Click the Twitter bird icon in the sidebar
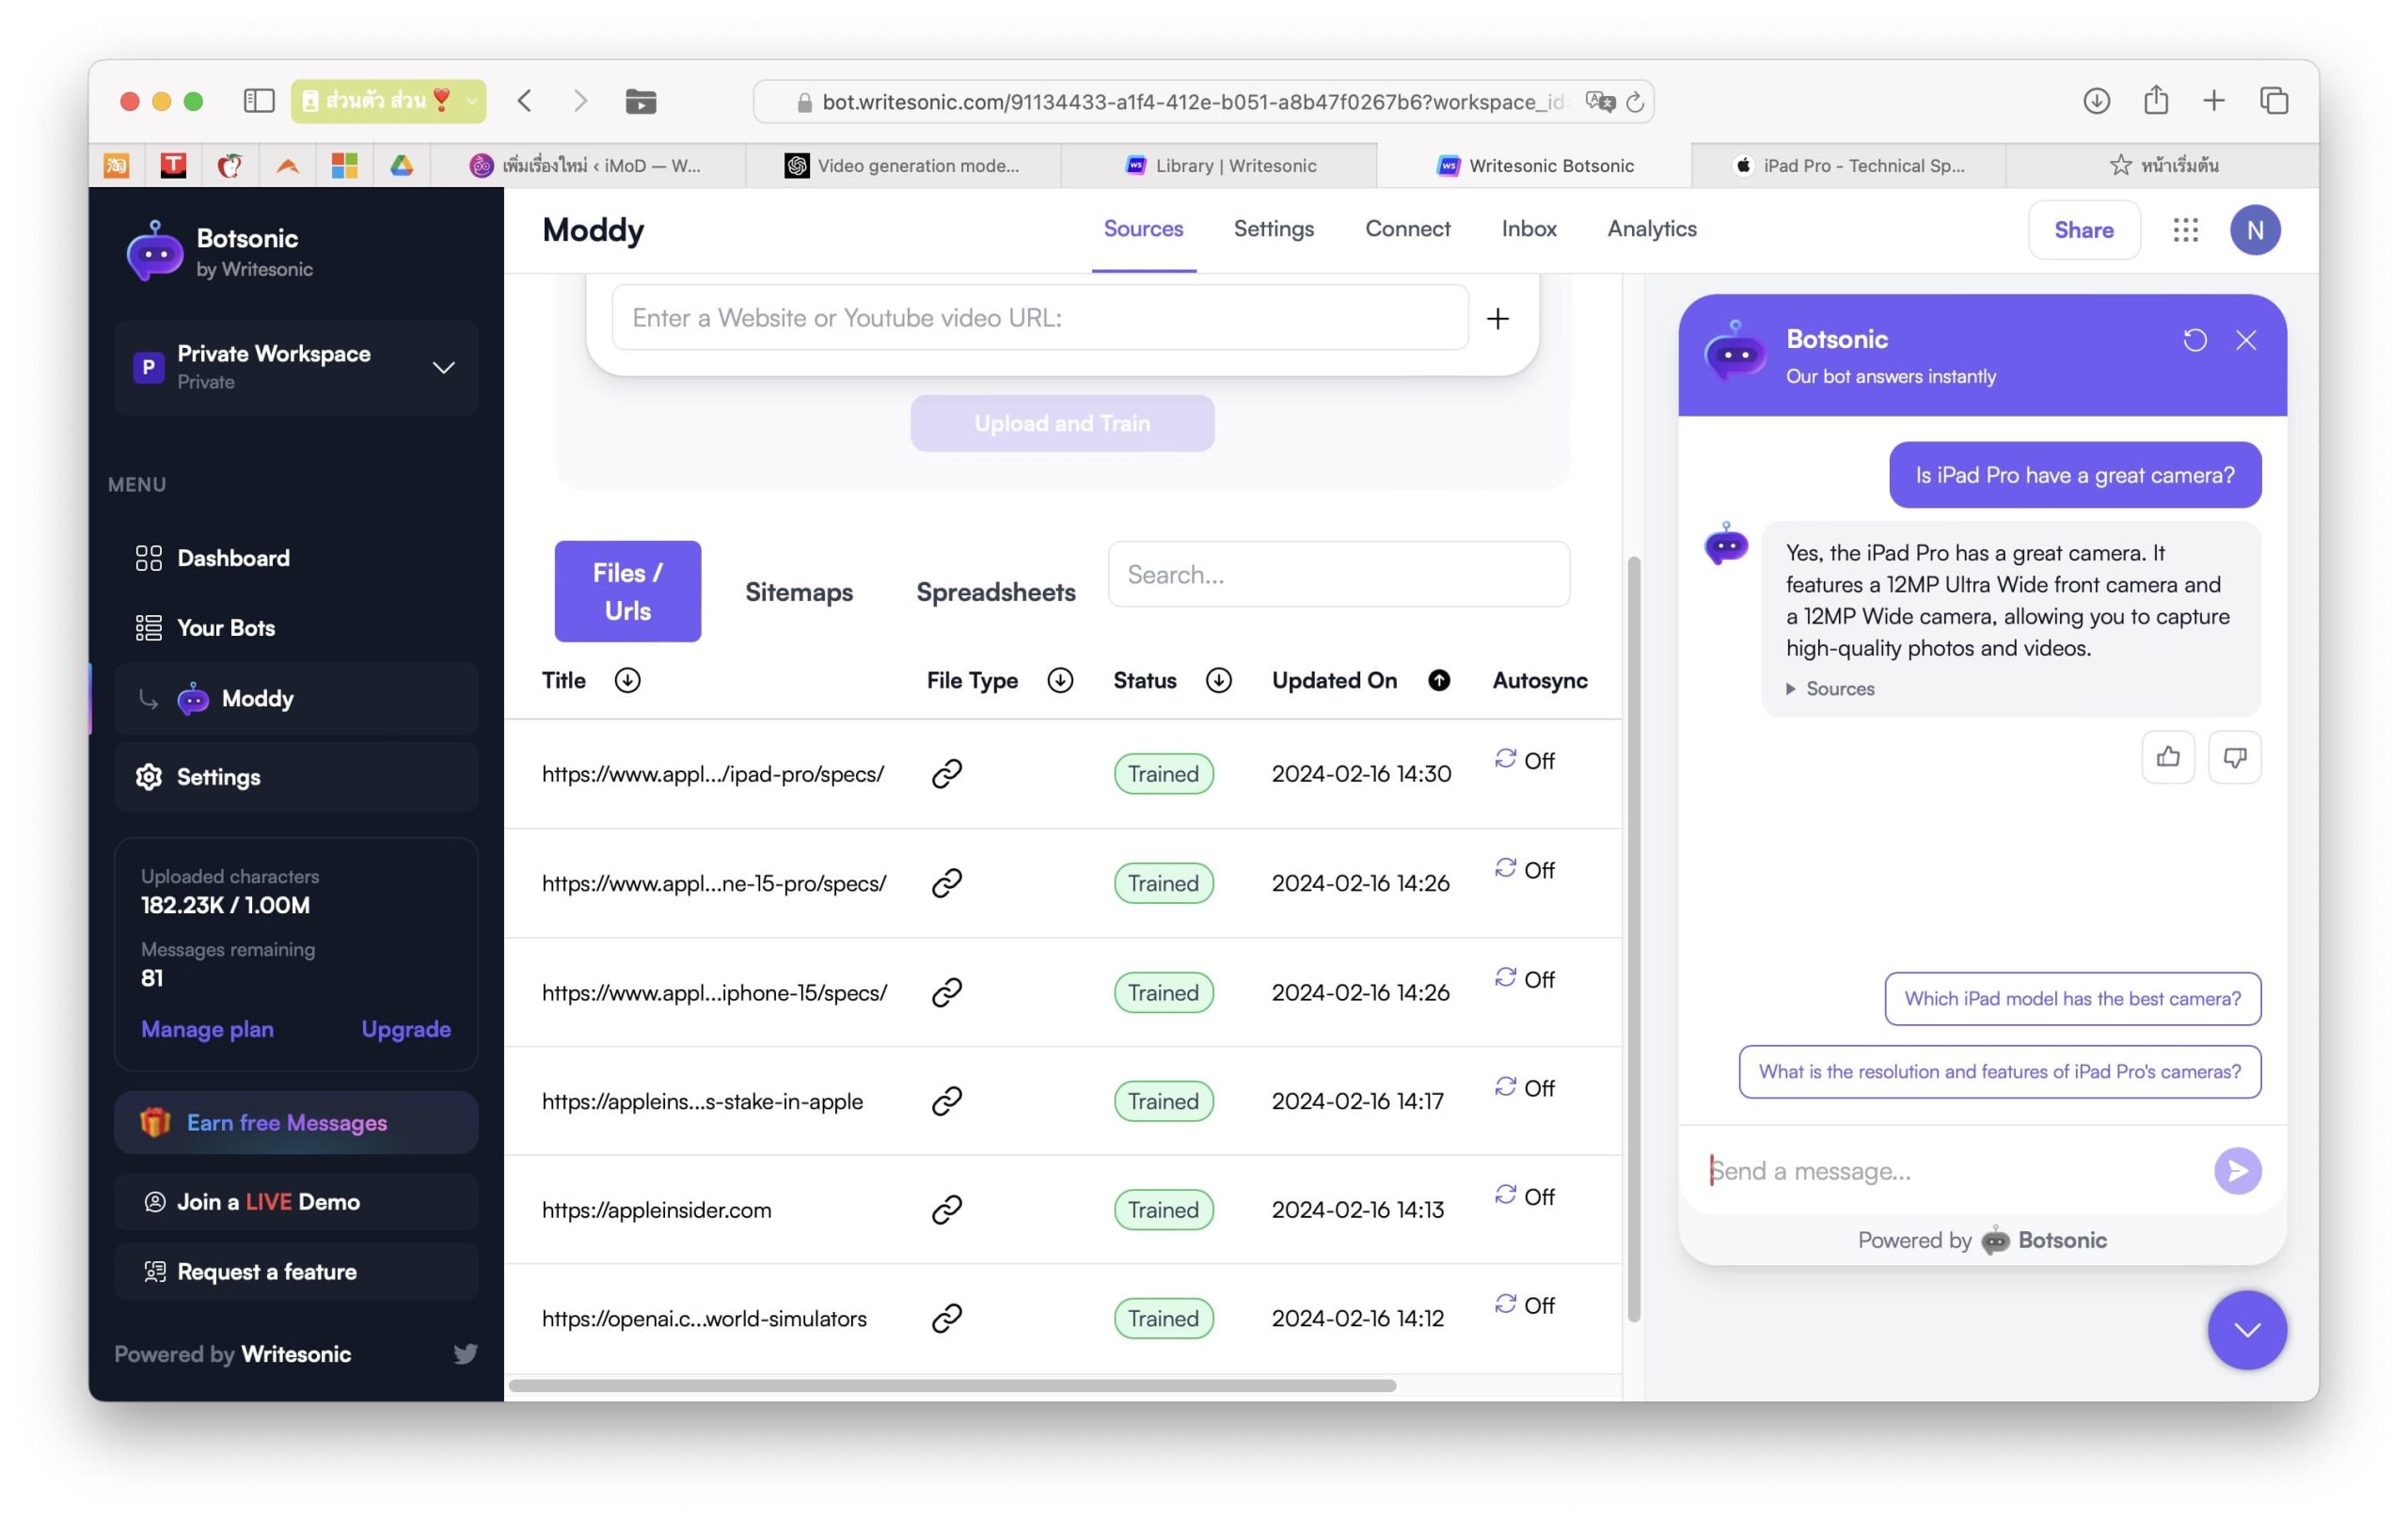2408x1519 pixels. (x=465, y=1353)
